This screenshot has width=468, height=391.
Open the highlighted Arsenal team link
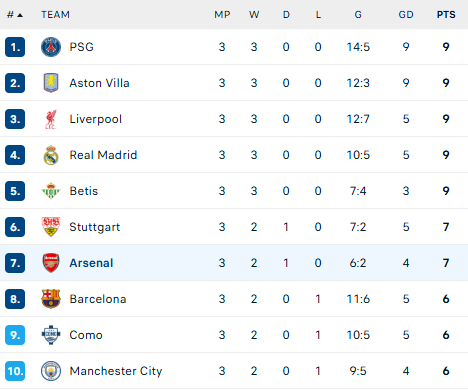coord(91,263)
